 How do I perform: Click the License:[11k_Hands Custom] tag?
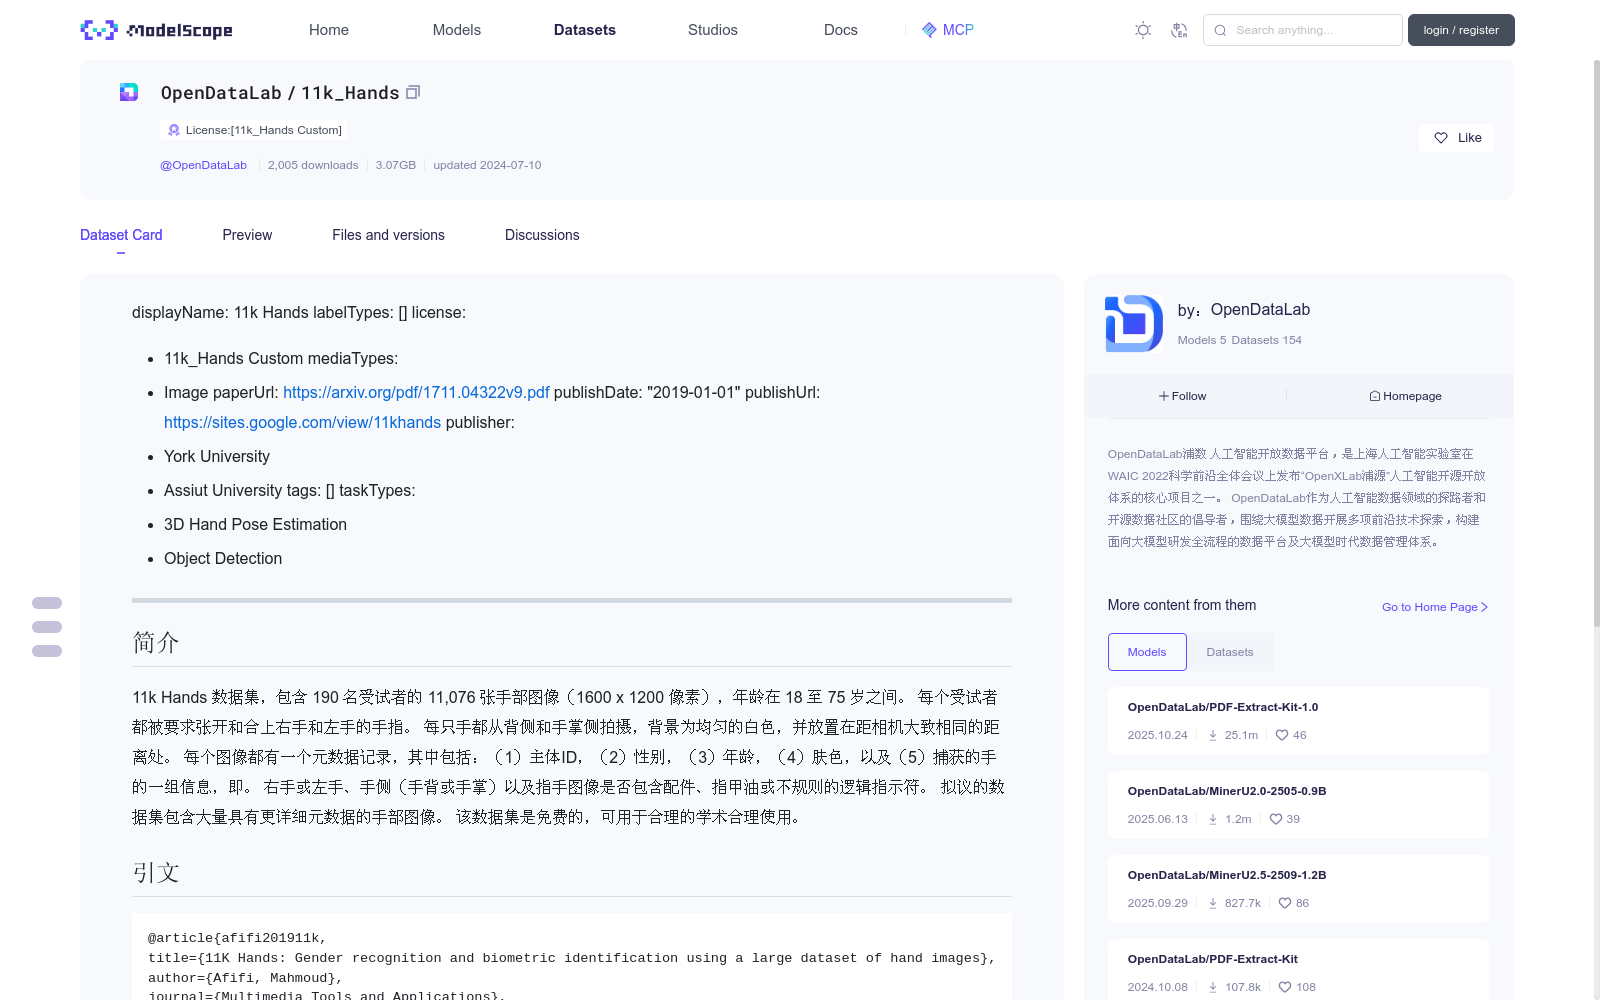pyautogui.click(x=256, y=130)
